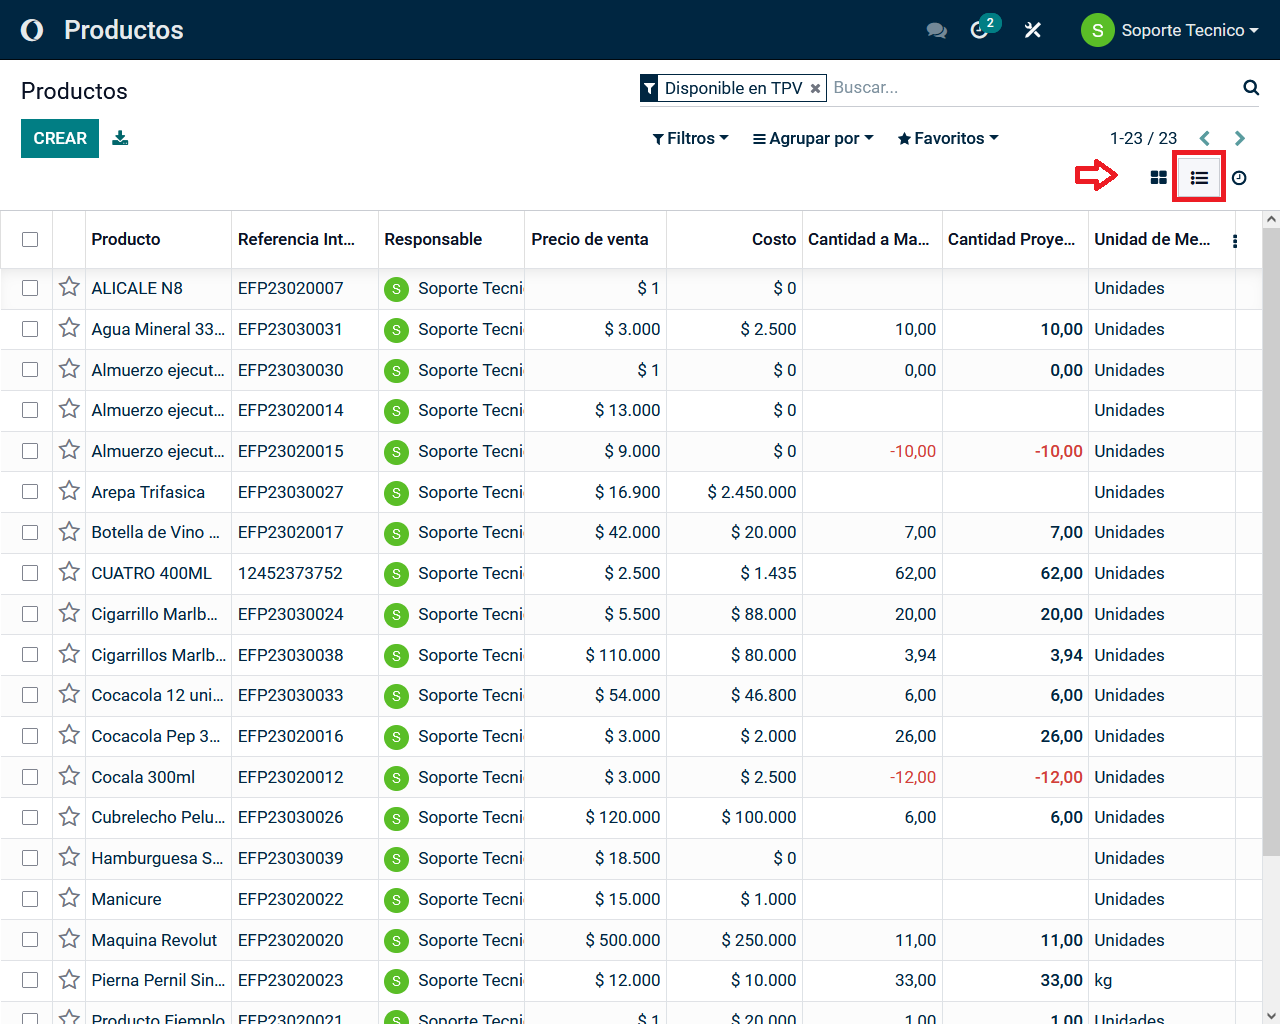Open the activities clock icon with badge

click(x=980, y=30)
